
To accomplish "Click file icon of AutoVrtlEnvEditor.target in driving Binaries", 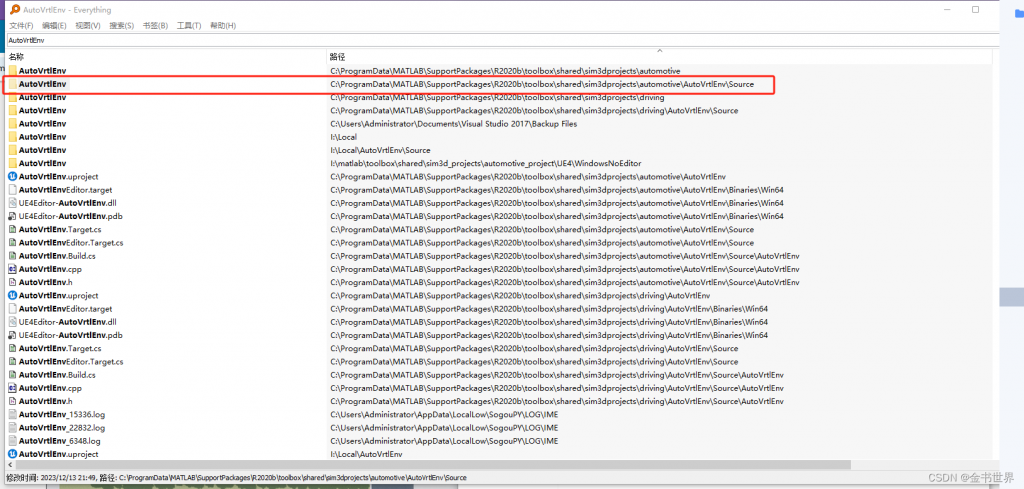I will pyautogui.click(x=13, y=309).
